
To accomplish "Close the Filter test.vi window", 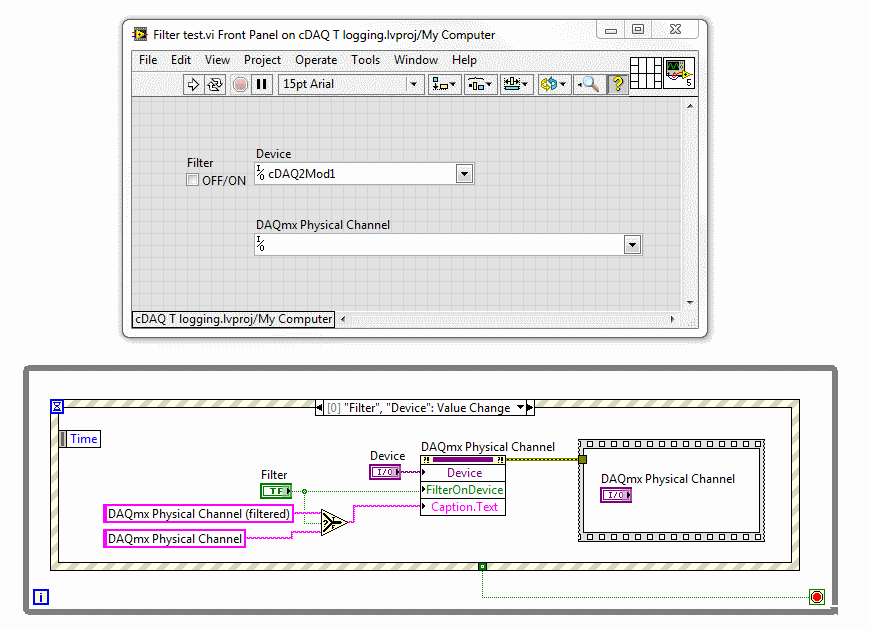I will [x=675, y=29].
